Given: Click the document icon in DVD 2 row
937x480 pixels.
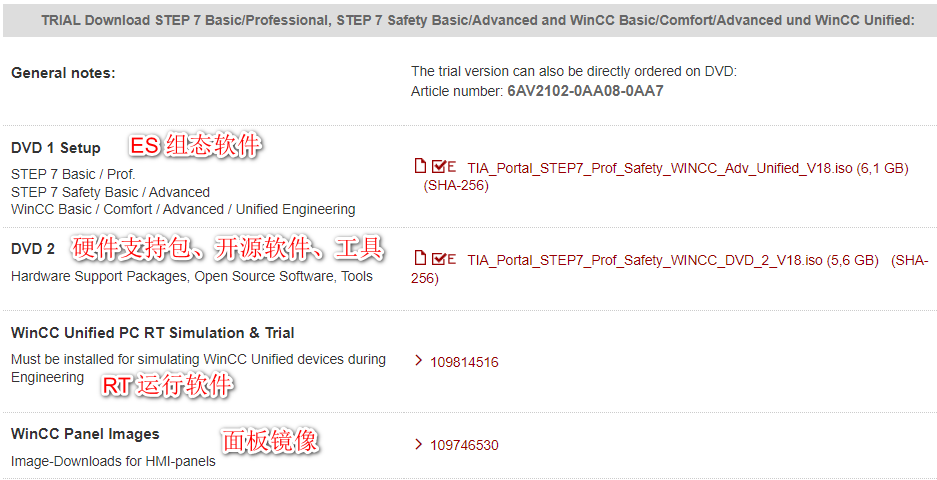Looking at the screenshot, I should (420, 258).
